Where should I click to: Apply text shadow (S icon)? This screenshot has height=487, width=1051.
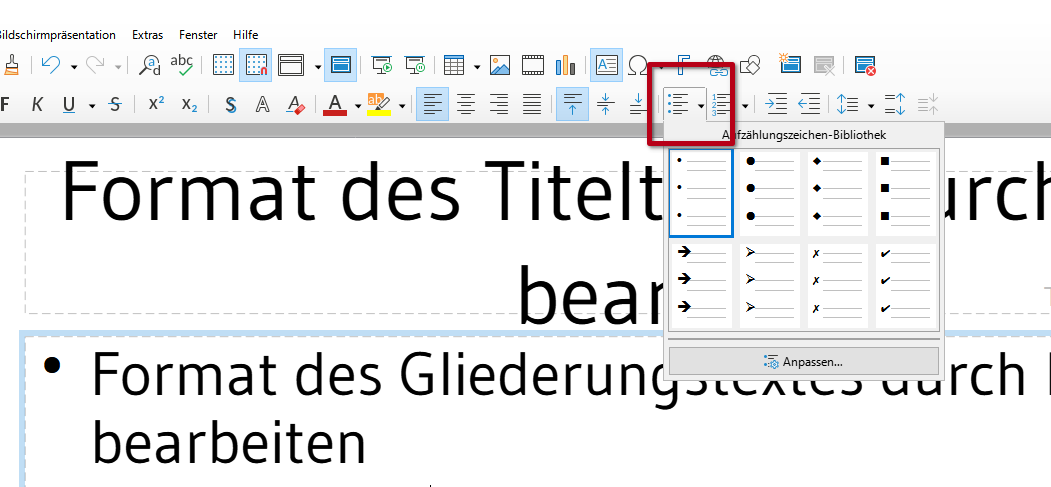click(231, 105)
